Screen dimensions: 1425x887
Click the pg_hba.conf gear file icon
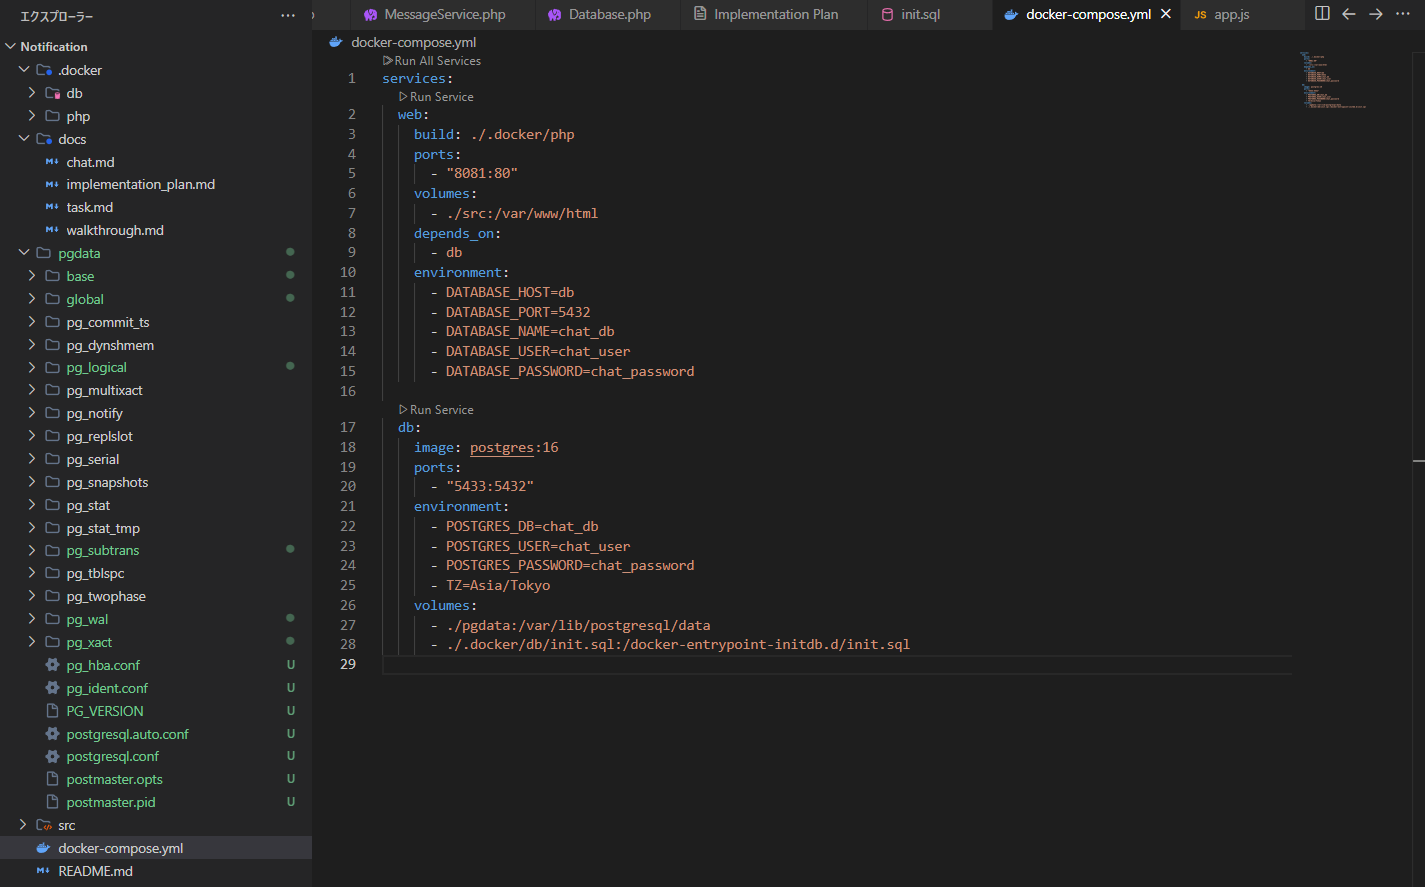point(53,665)
